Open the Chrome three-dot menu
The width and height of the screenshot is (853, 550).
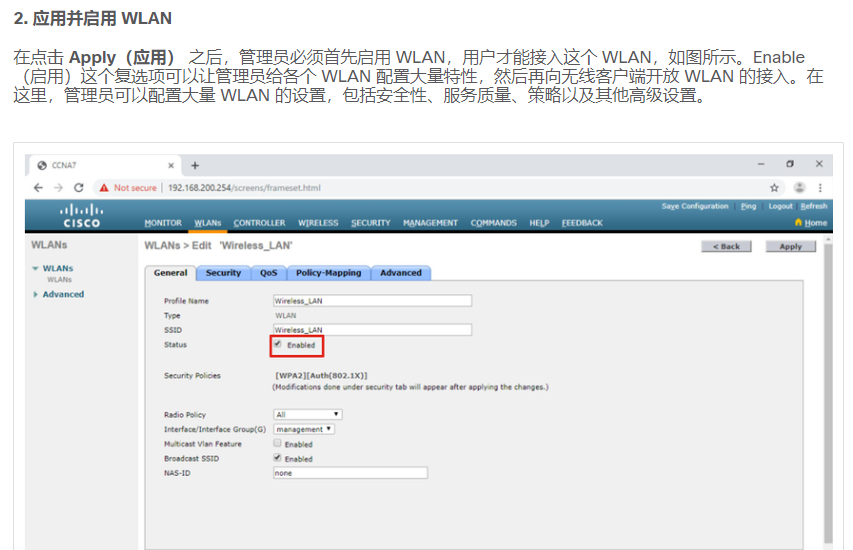[820, 187]
